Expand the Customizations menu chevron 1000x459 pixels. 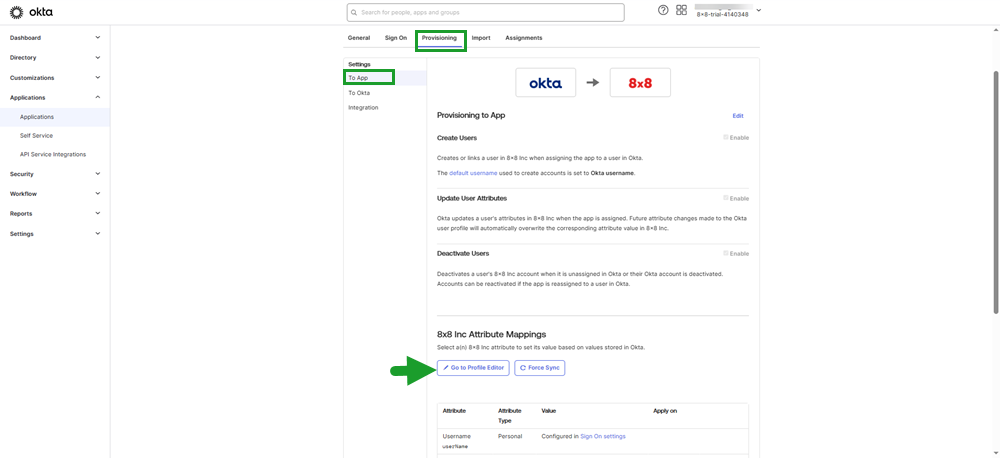tap(98, 78)
